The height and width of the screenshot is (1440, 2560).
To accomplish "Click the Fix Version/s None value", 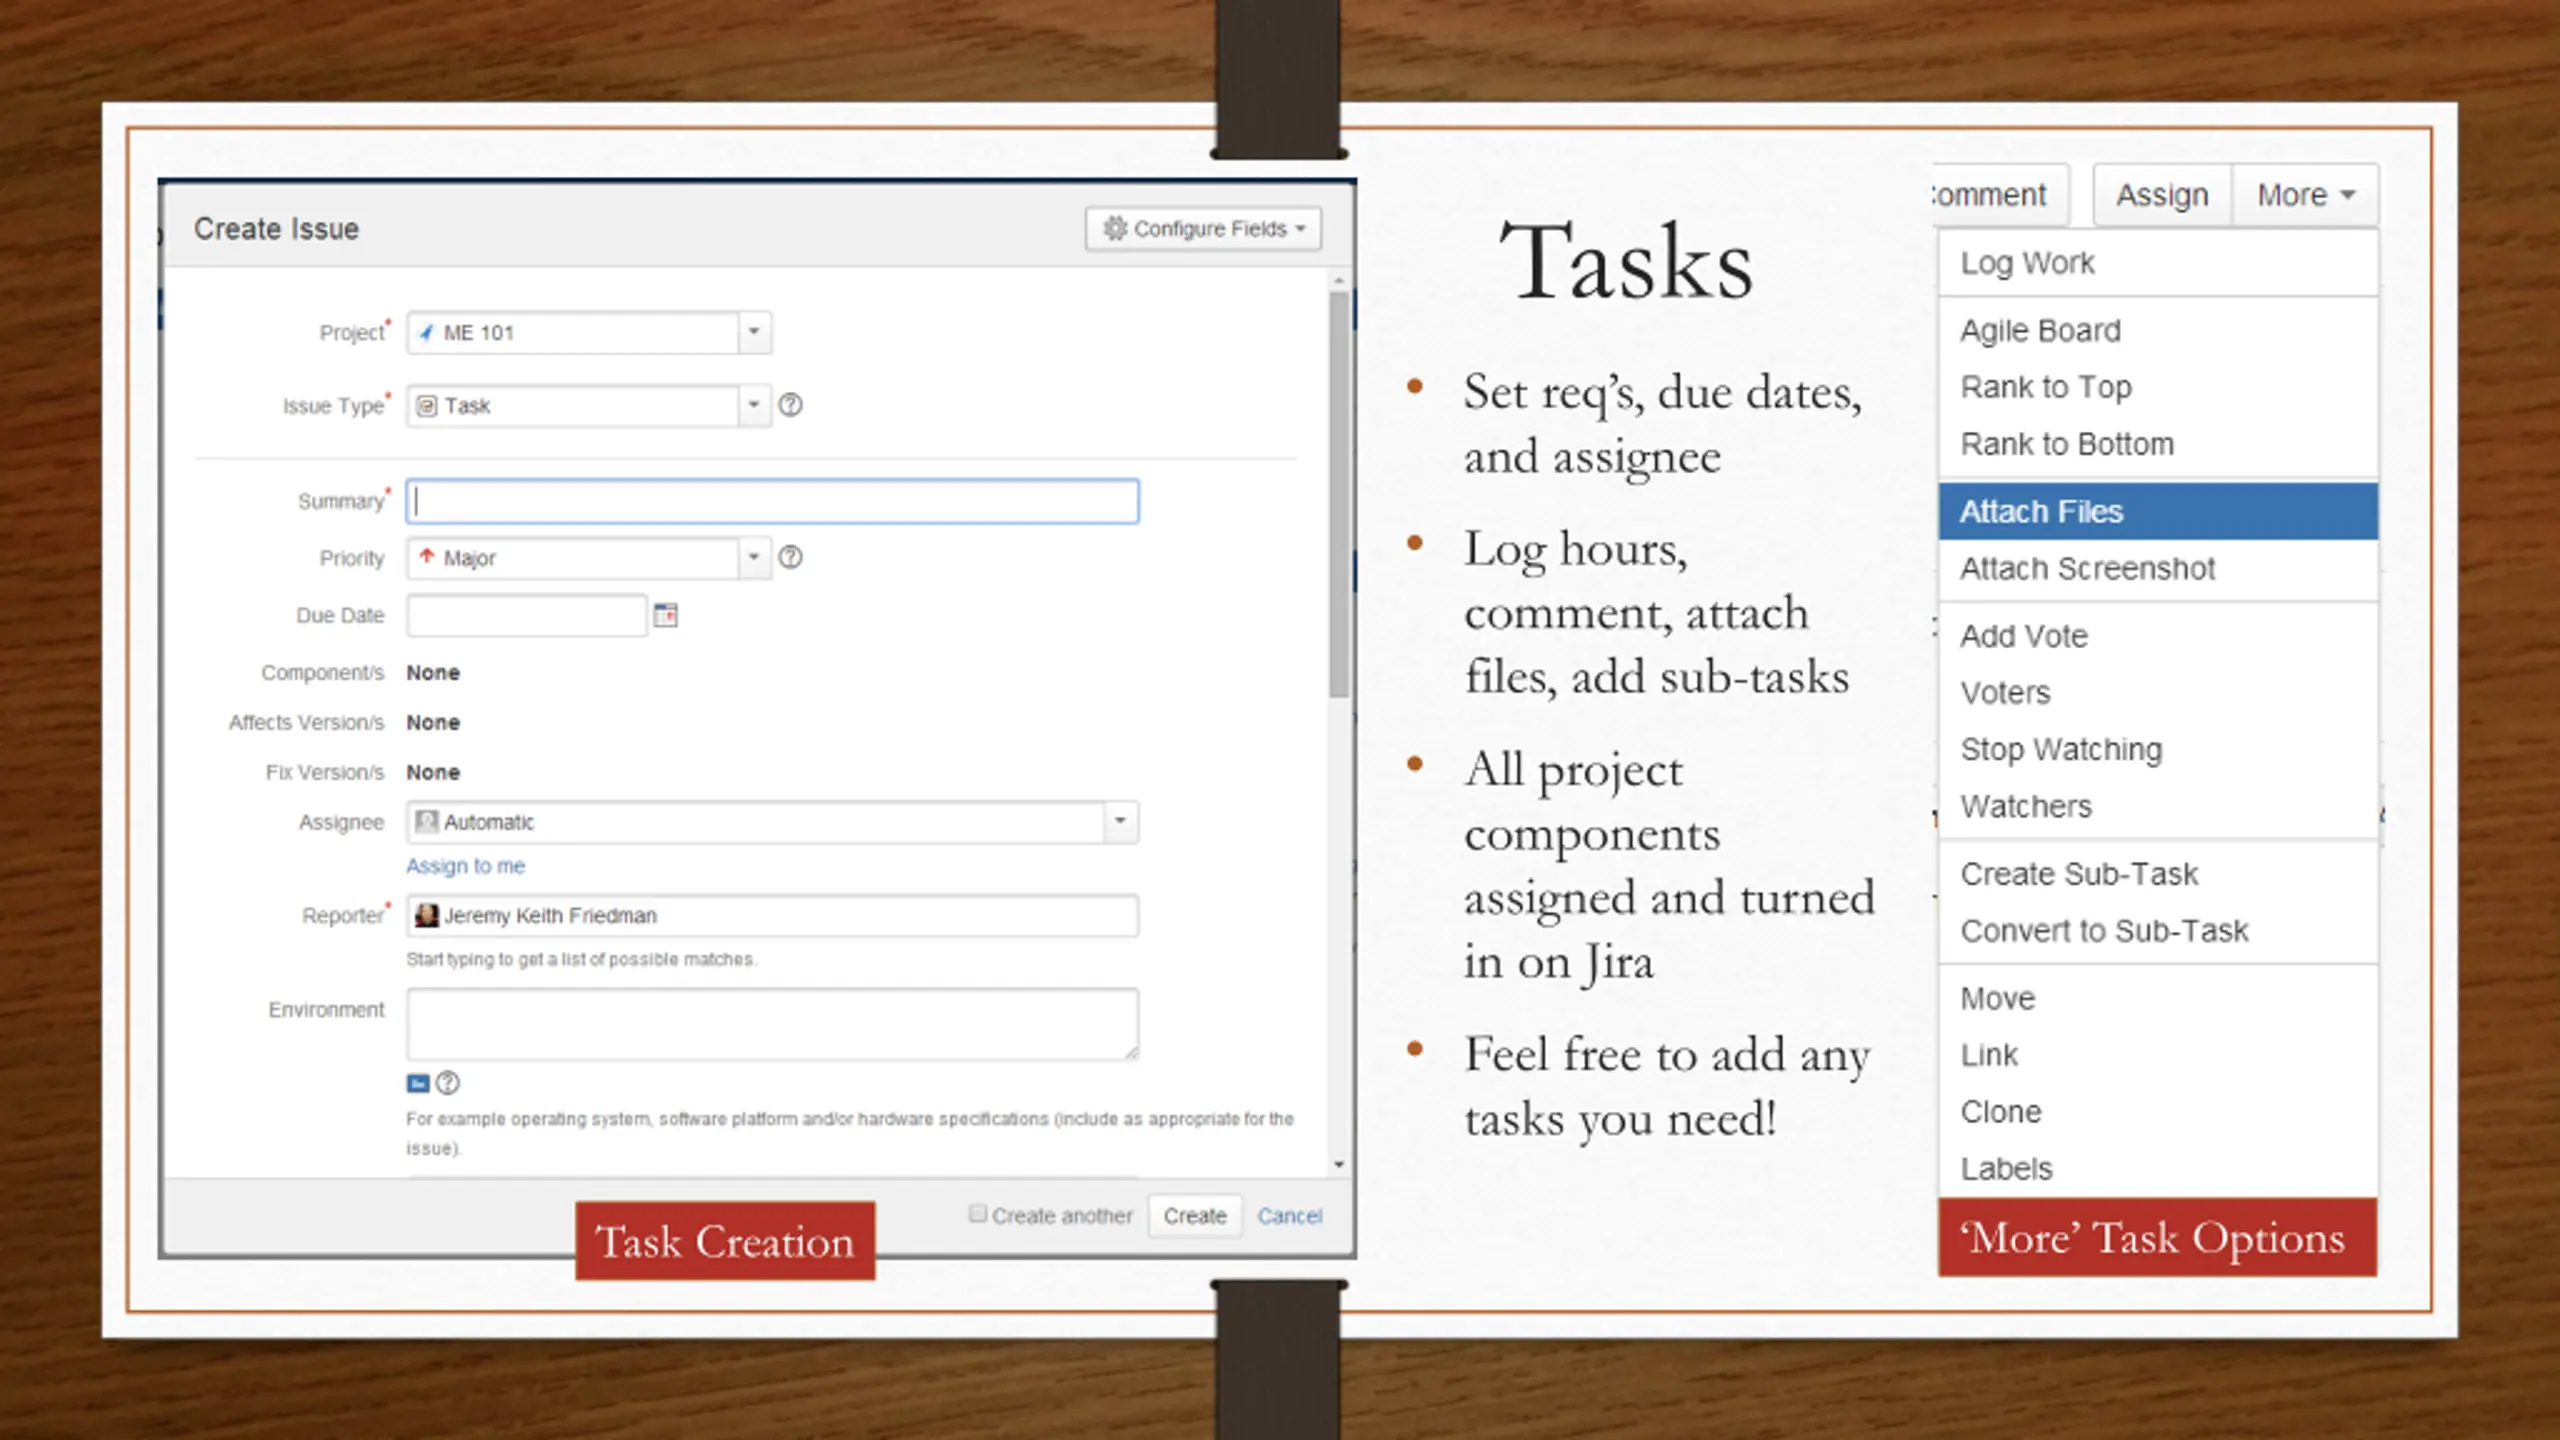I will tap(433, 773).
